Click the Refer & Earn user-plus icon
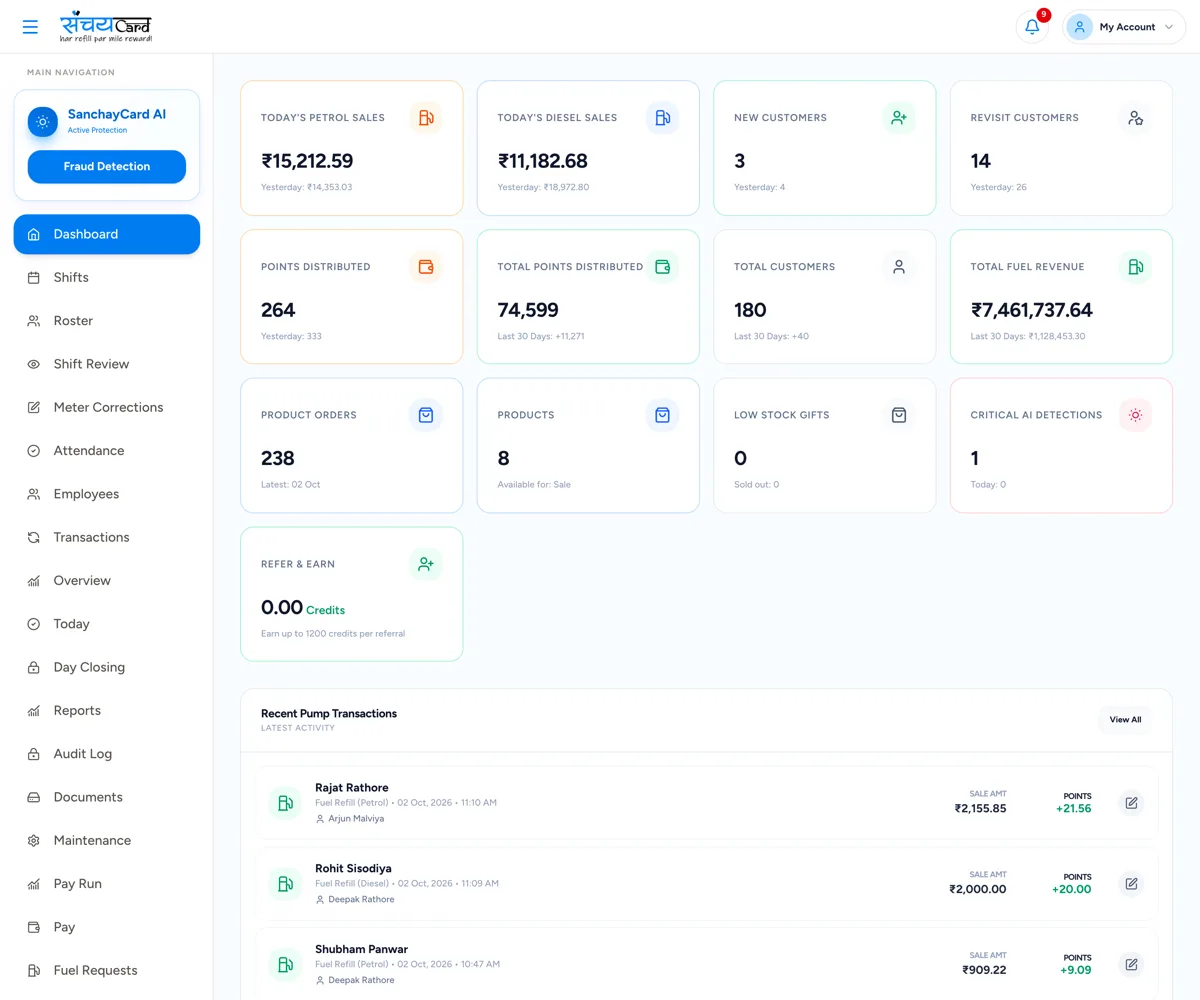 [426, 564]
